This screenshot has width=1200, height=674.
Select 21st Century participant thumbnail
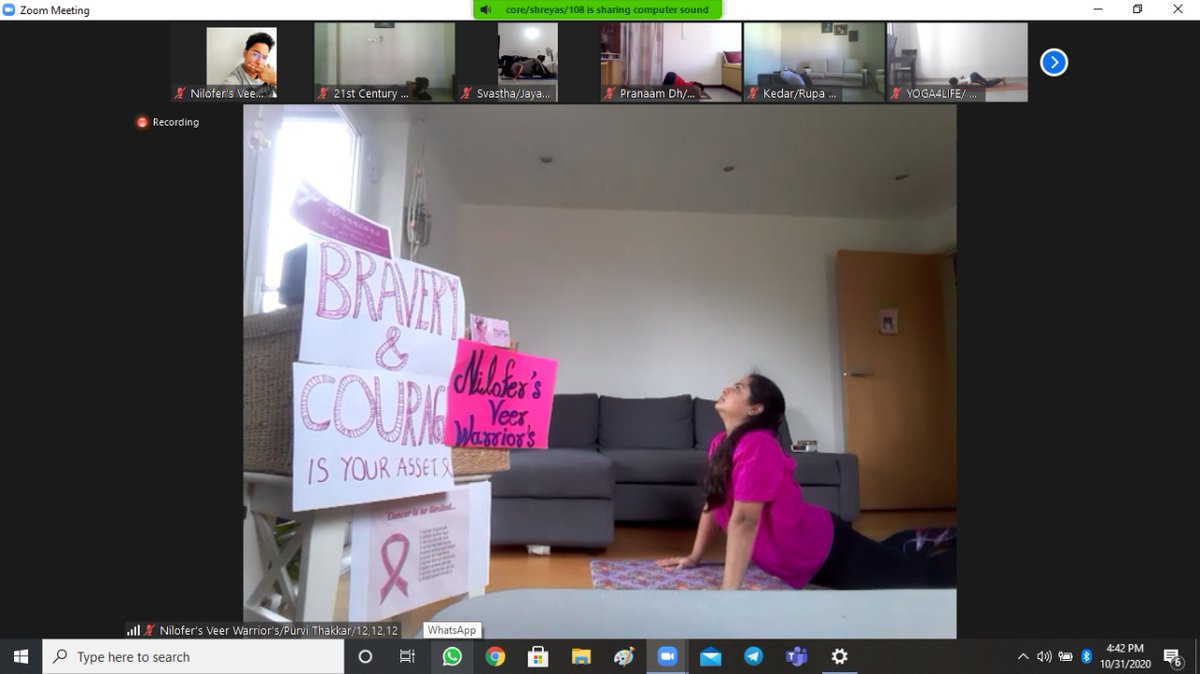(384, 62)
